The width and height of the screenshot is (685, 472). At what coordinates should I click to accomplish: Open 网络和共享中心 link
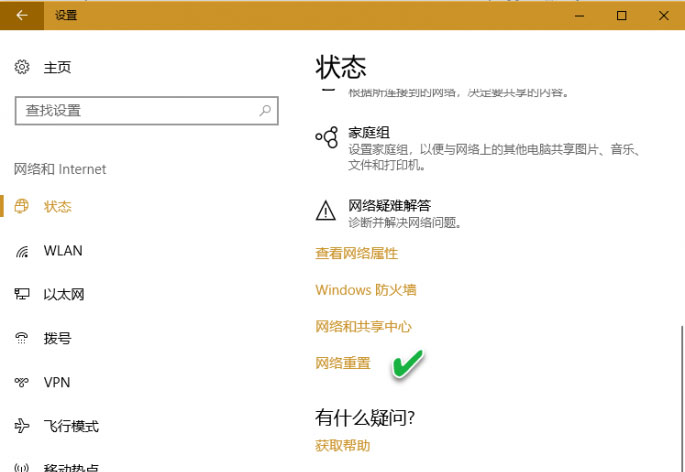[363, 326]
